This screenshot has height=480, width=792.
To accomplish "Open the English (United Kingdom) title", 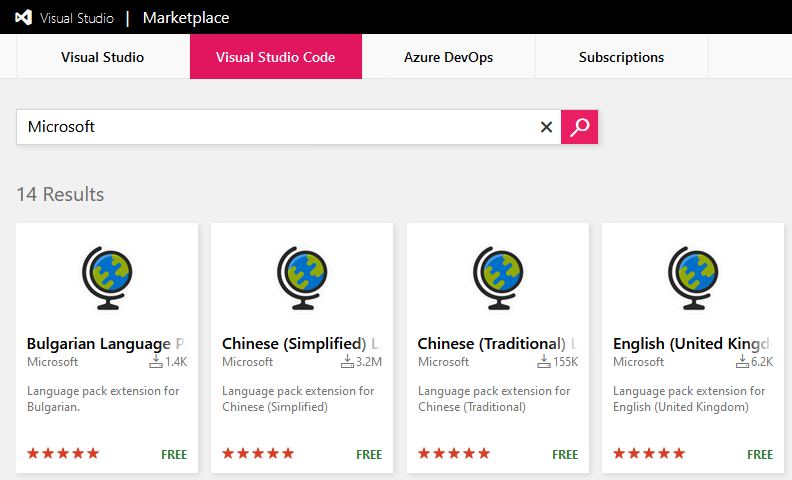I will (x=692, y=344).
